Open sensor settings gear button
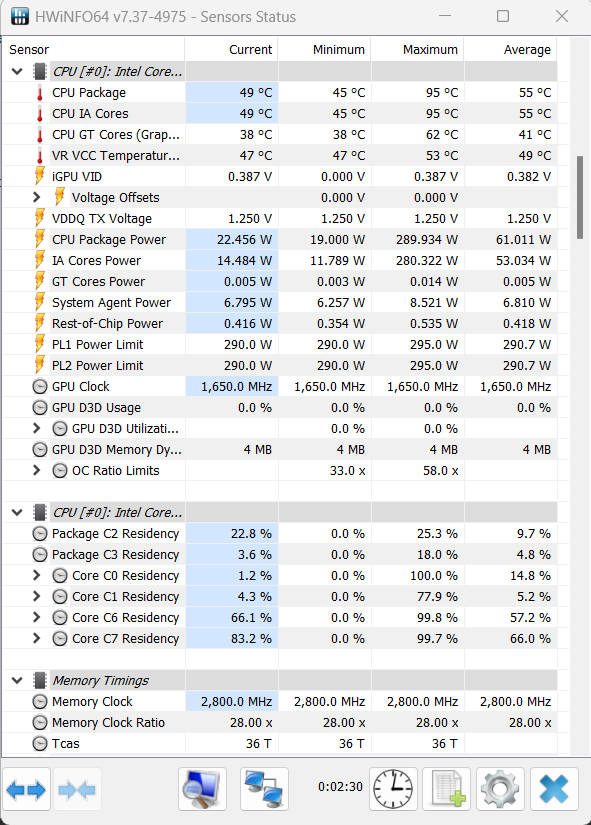Screen dimensions: 591x825 click(500, 789)
